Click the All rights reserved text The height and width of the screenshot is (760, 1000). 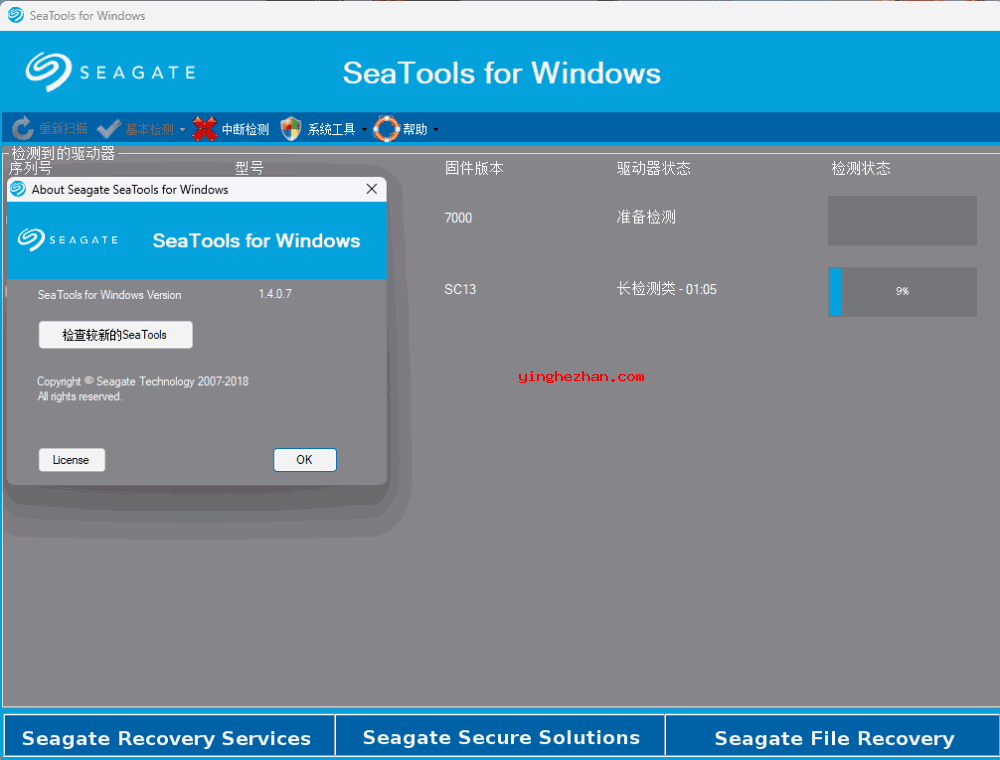click(80, 397)
